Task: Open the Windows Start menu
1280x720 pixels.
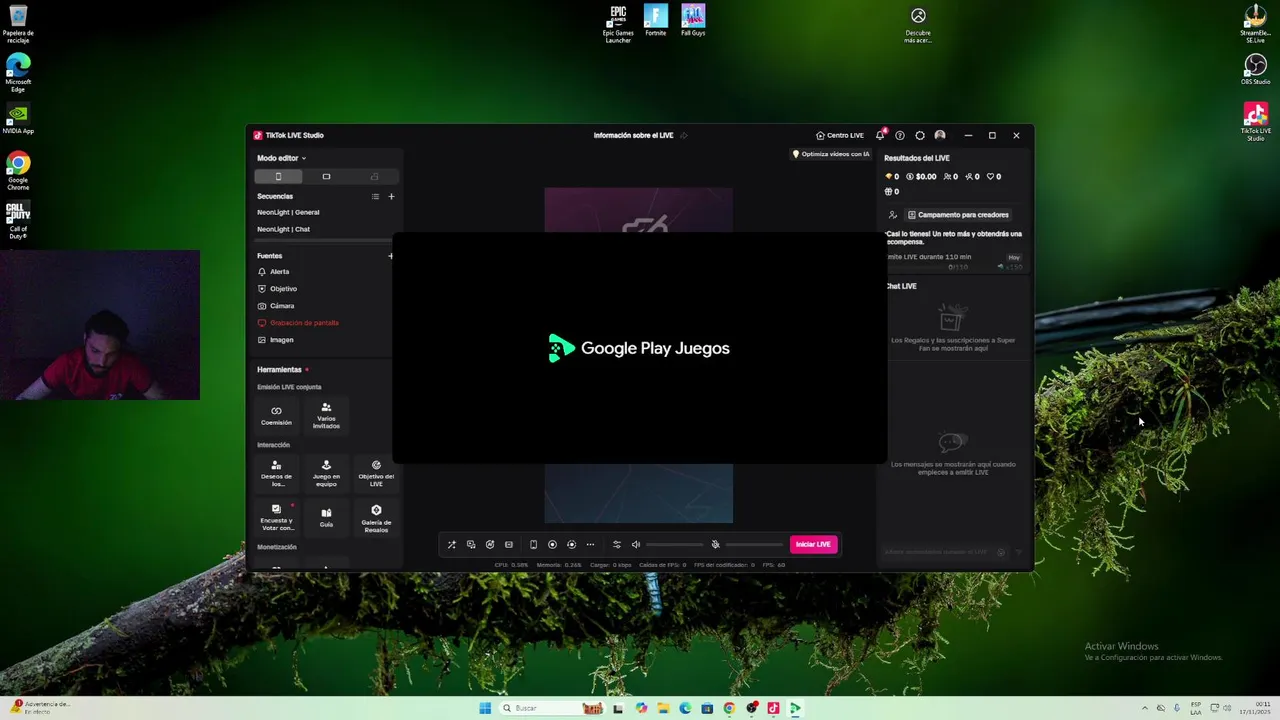Action: pos(485,708)
